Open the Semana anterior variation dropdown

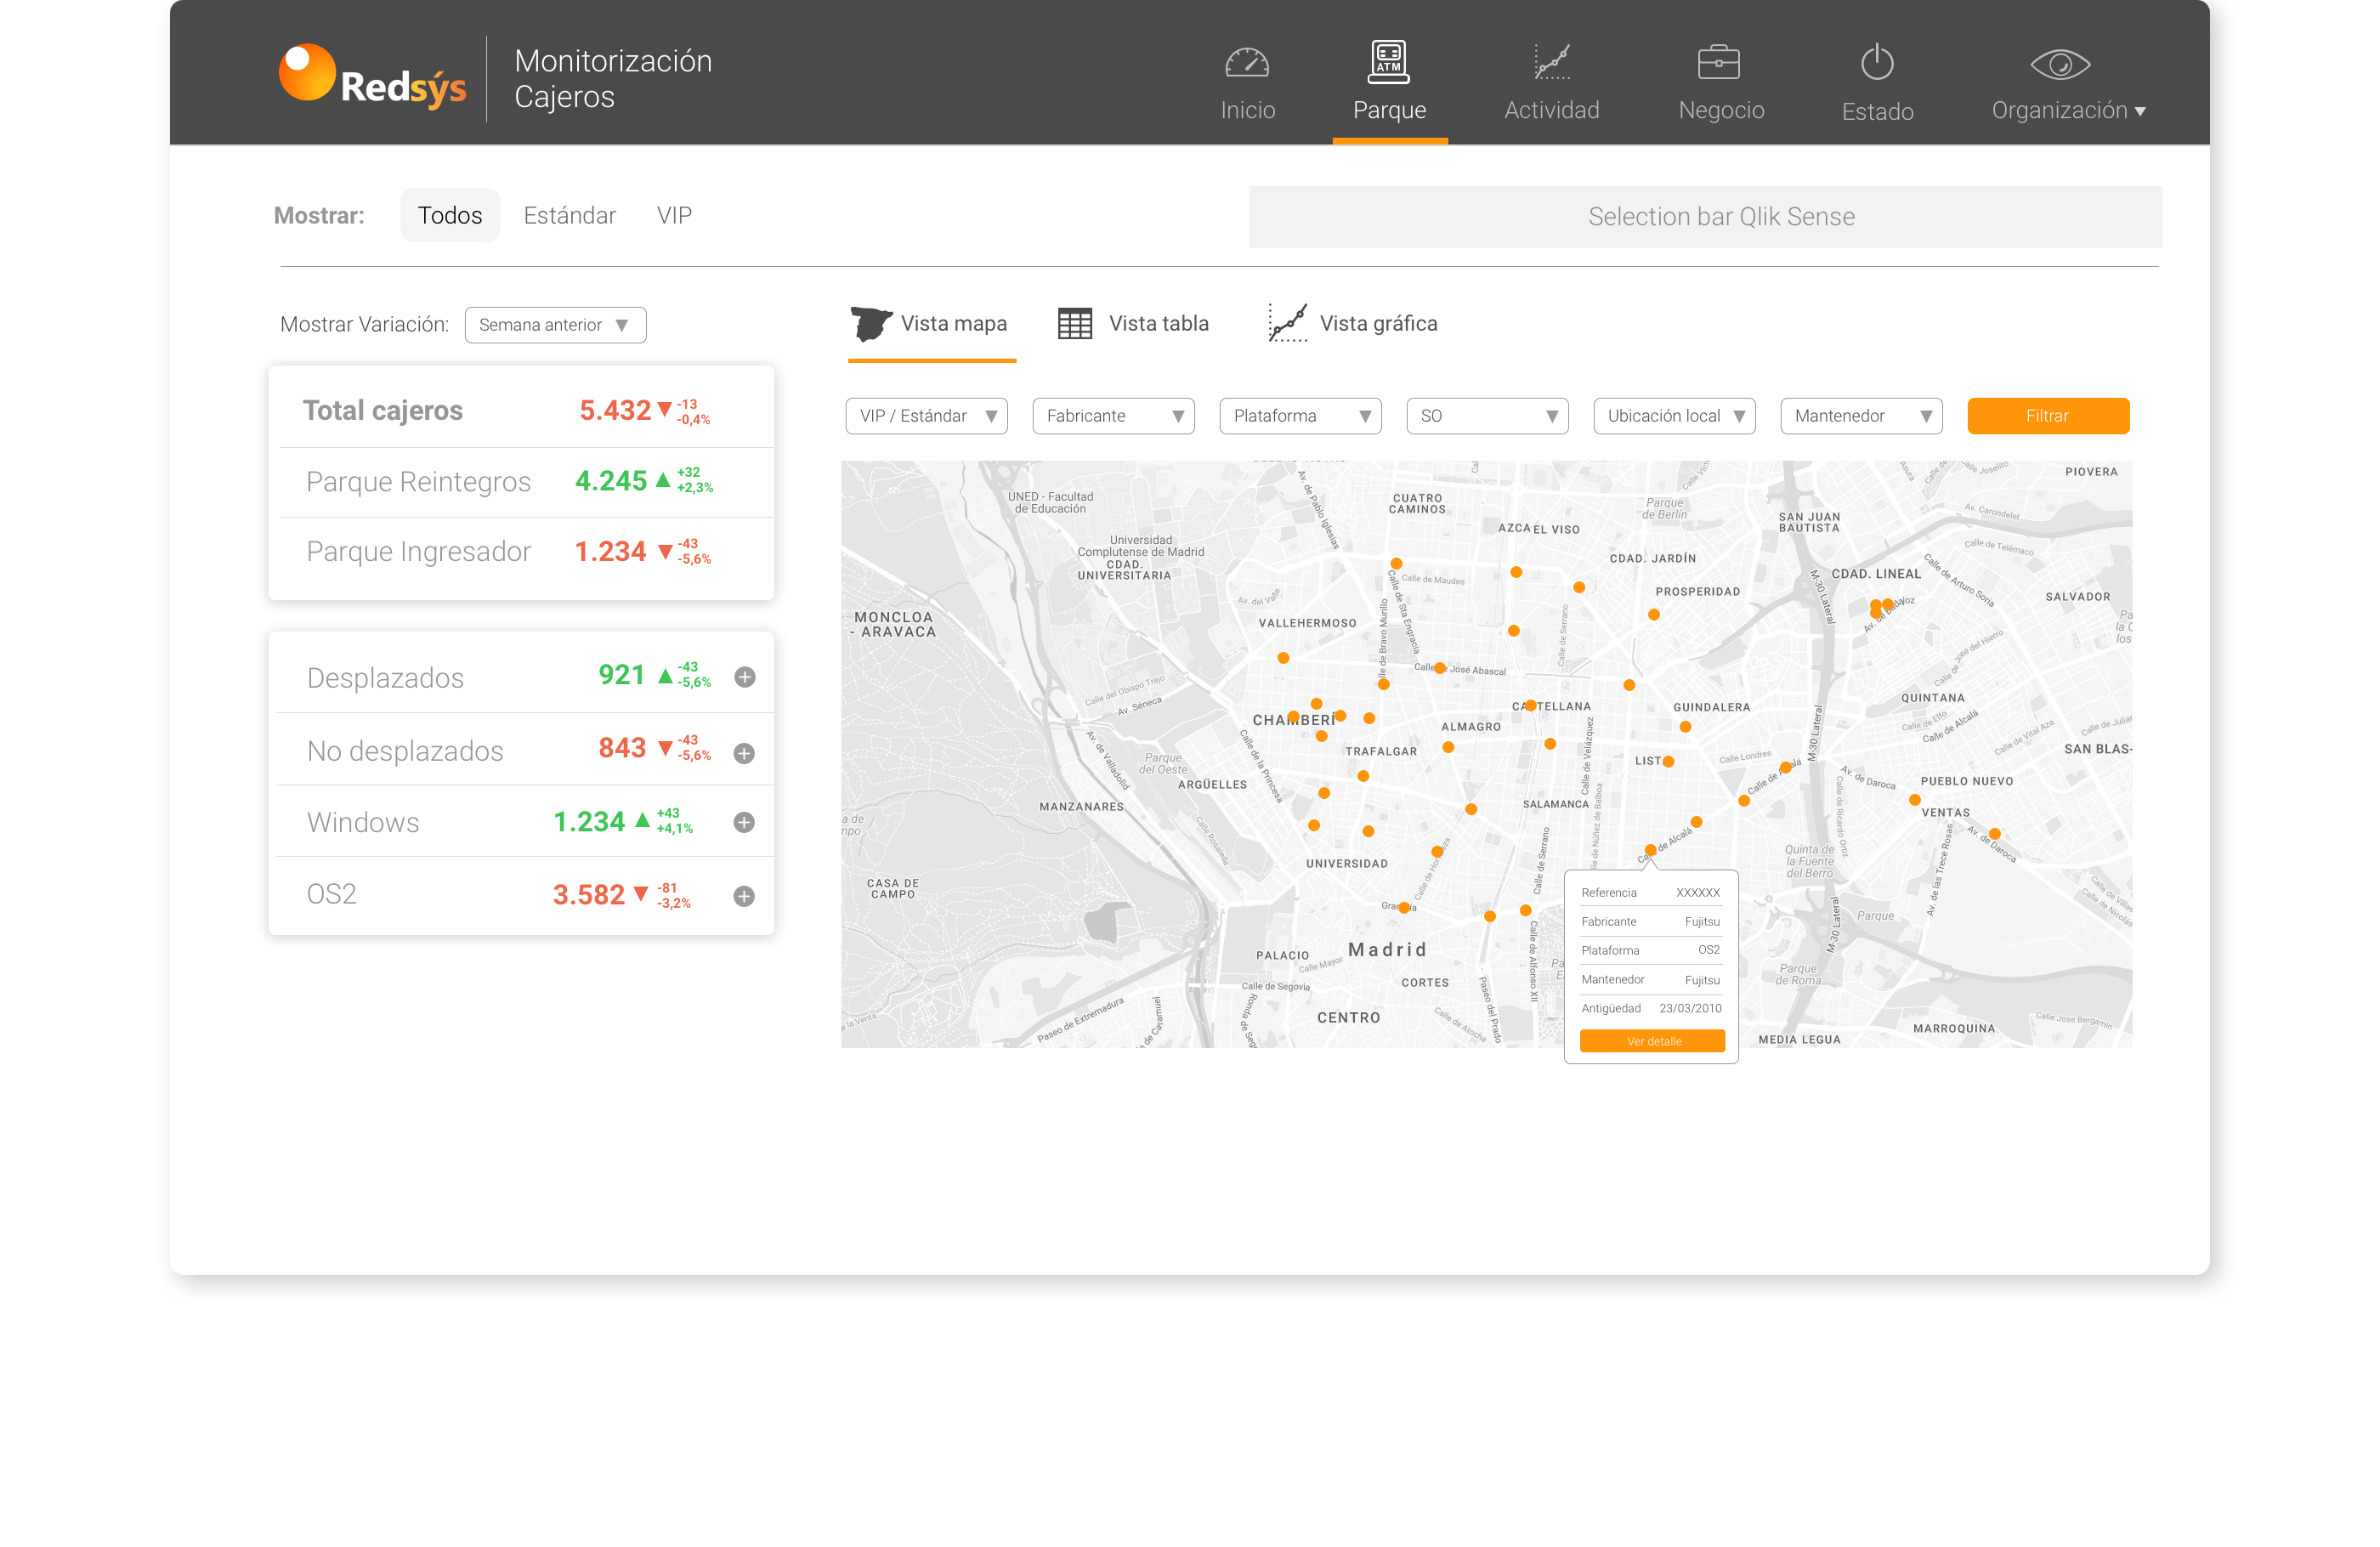click(555, 325)
